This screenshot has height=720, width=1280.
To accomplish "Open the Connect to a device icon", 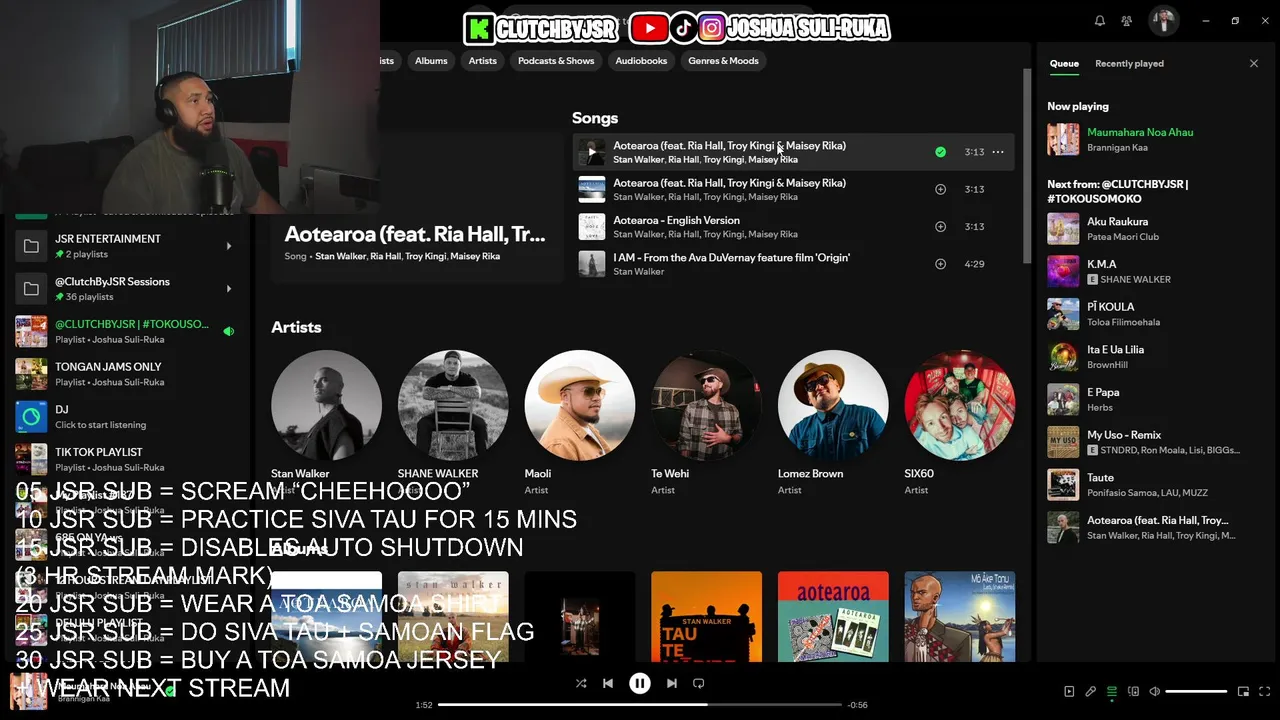I will [1133, 692].
